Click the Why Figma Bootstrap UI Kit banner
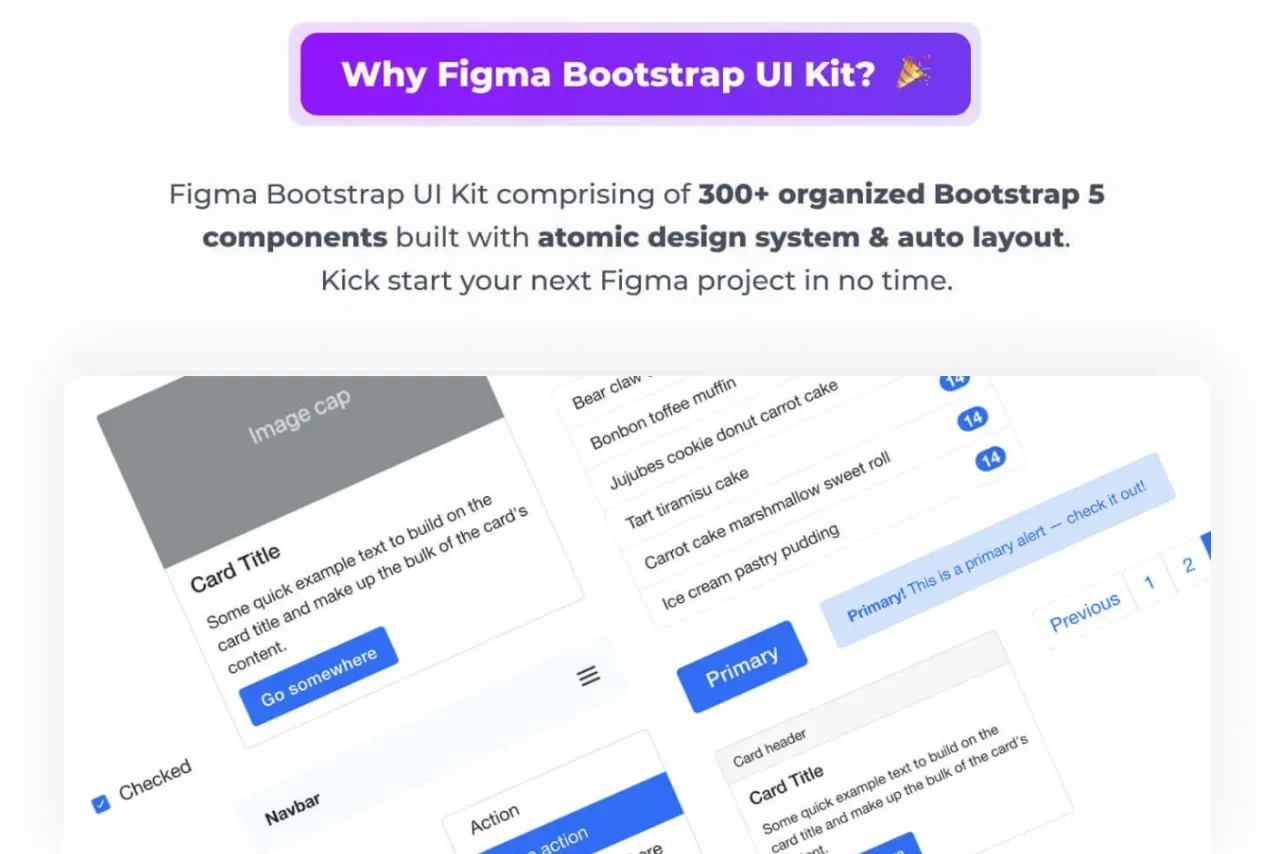This screenshot has height=854, width=1277. 635,74
